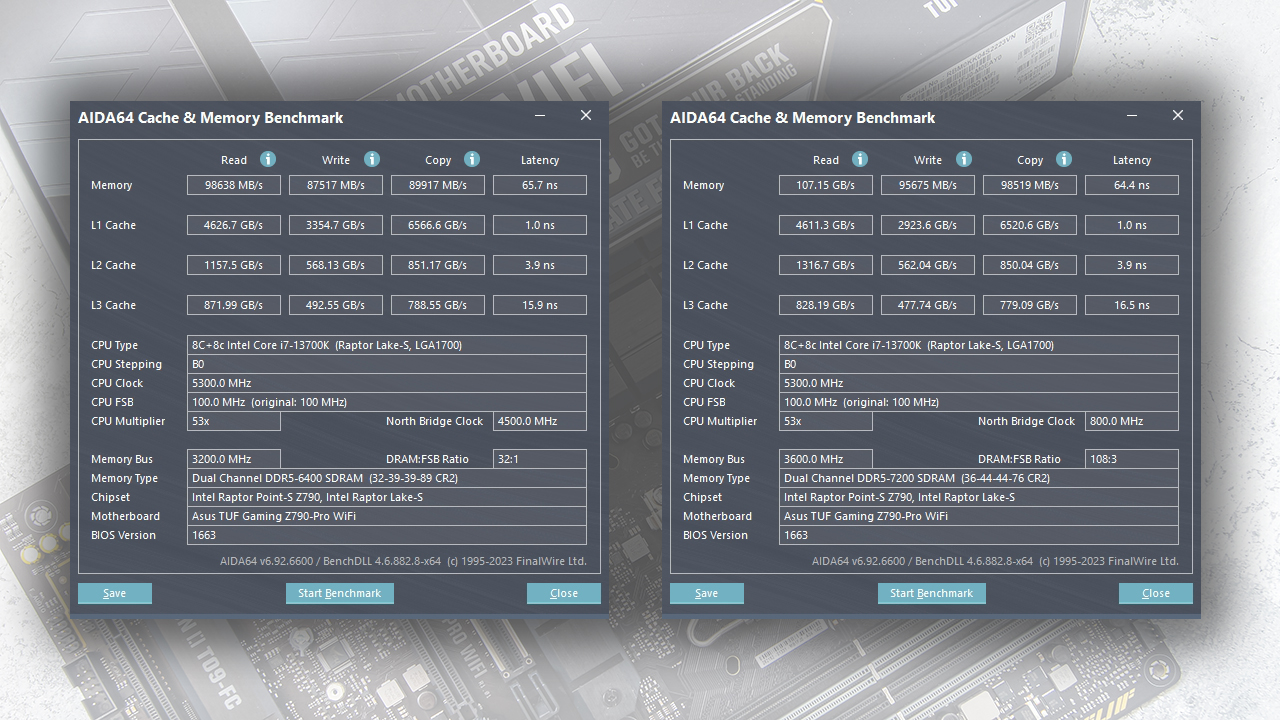
Task: Start Benchmark in the right DDR5-7200 window
Action: pyautogui.click(x=931, y=593)
